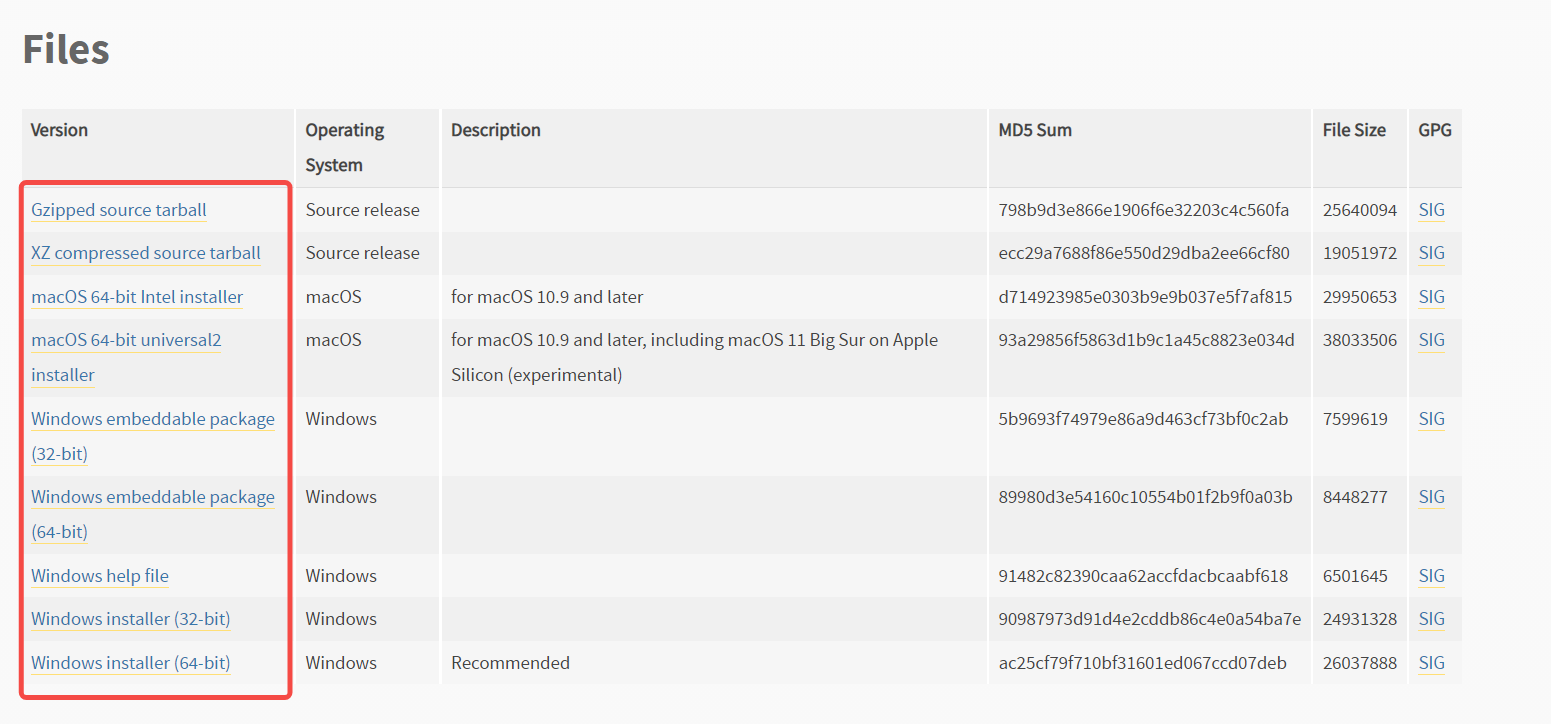Open SIG for Windows help file
1551x724 pixels.
pyautogui.click(x=1431, y=576)
